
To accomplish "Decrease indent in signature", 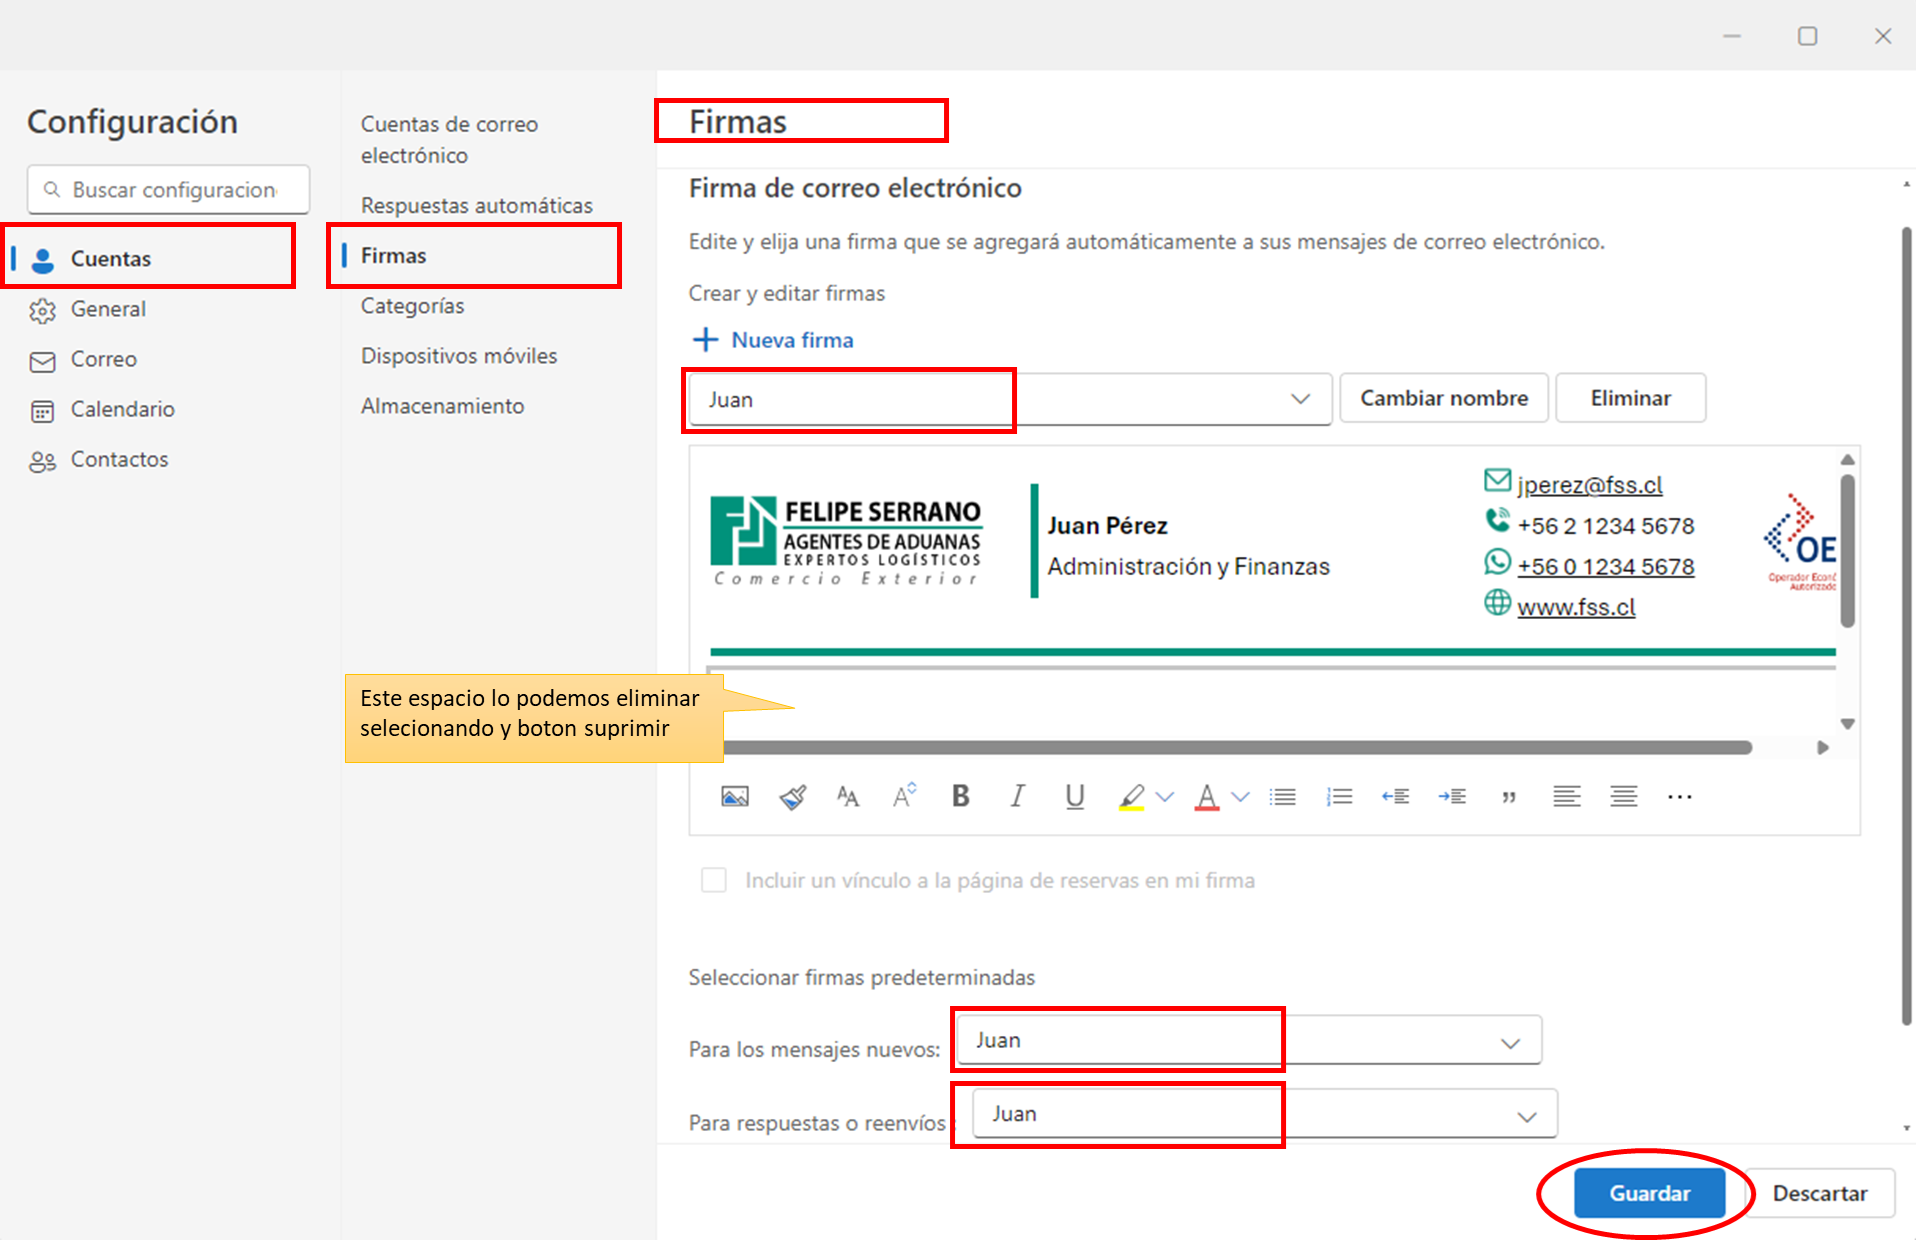I will [1396, 797].
